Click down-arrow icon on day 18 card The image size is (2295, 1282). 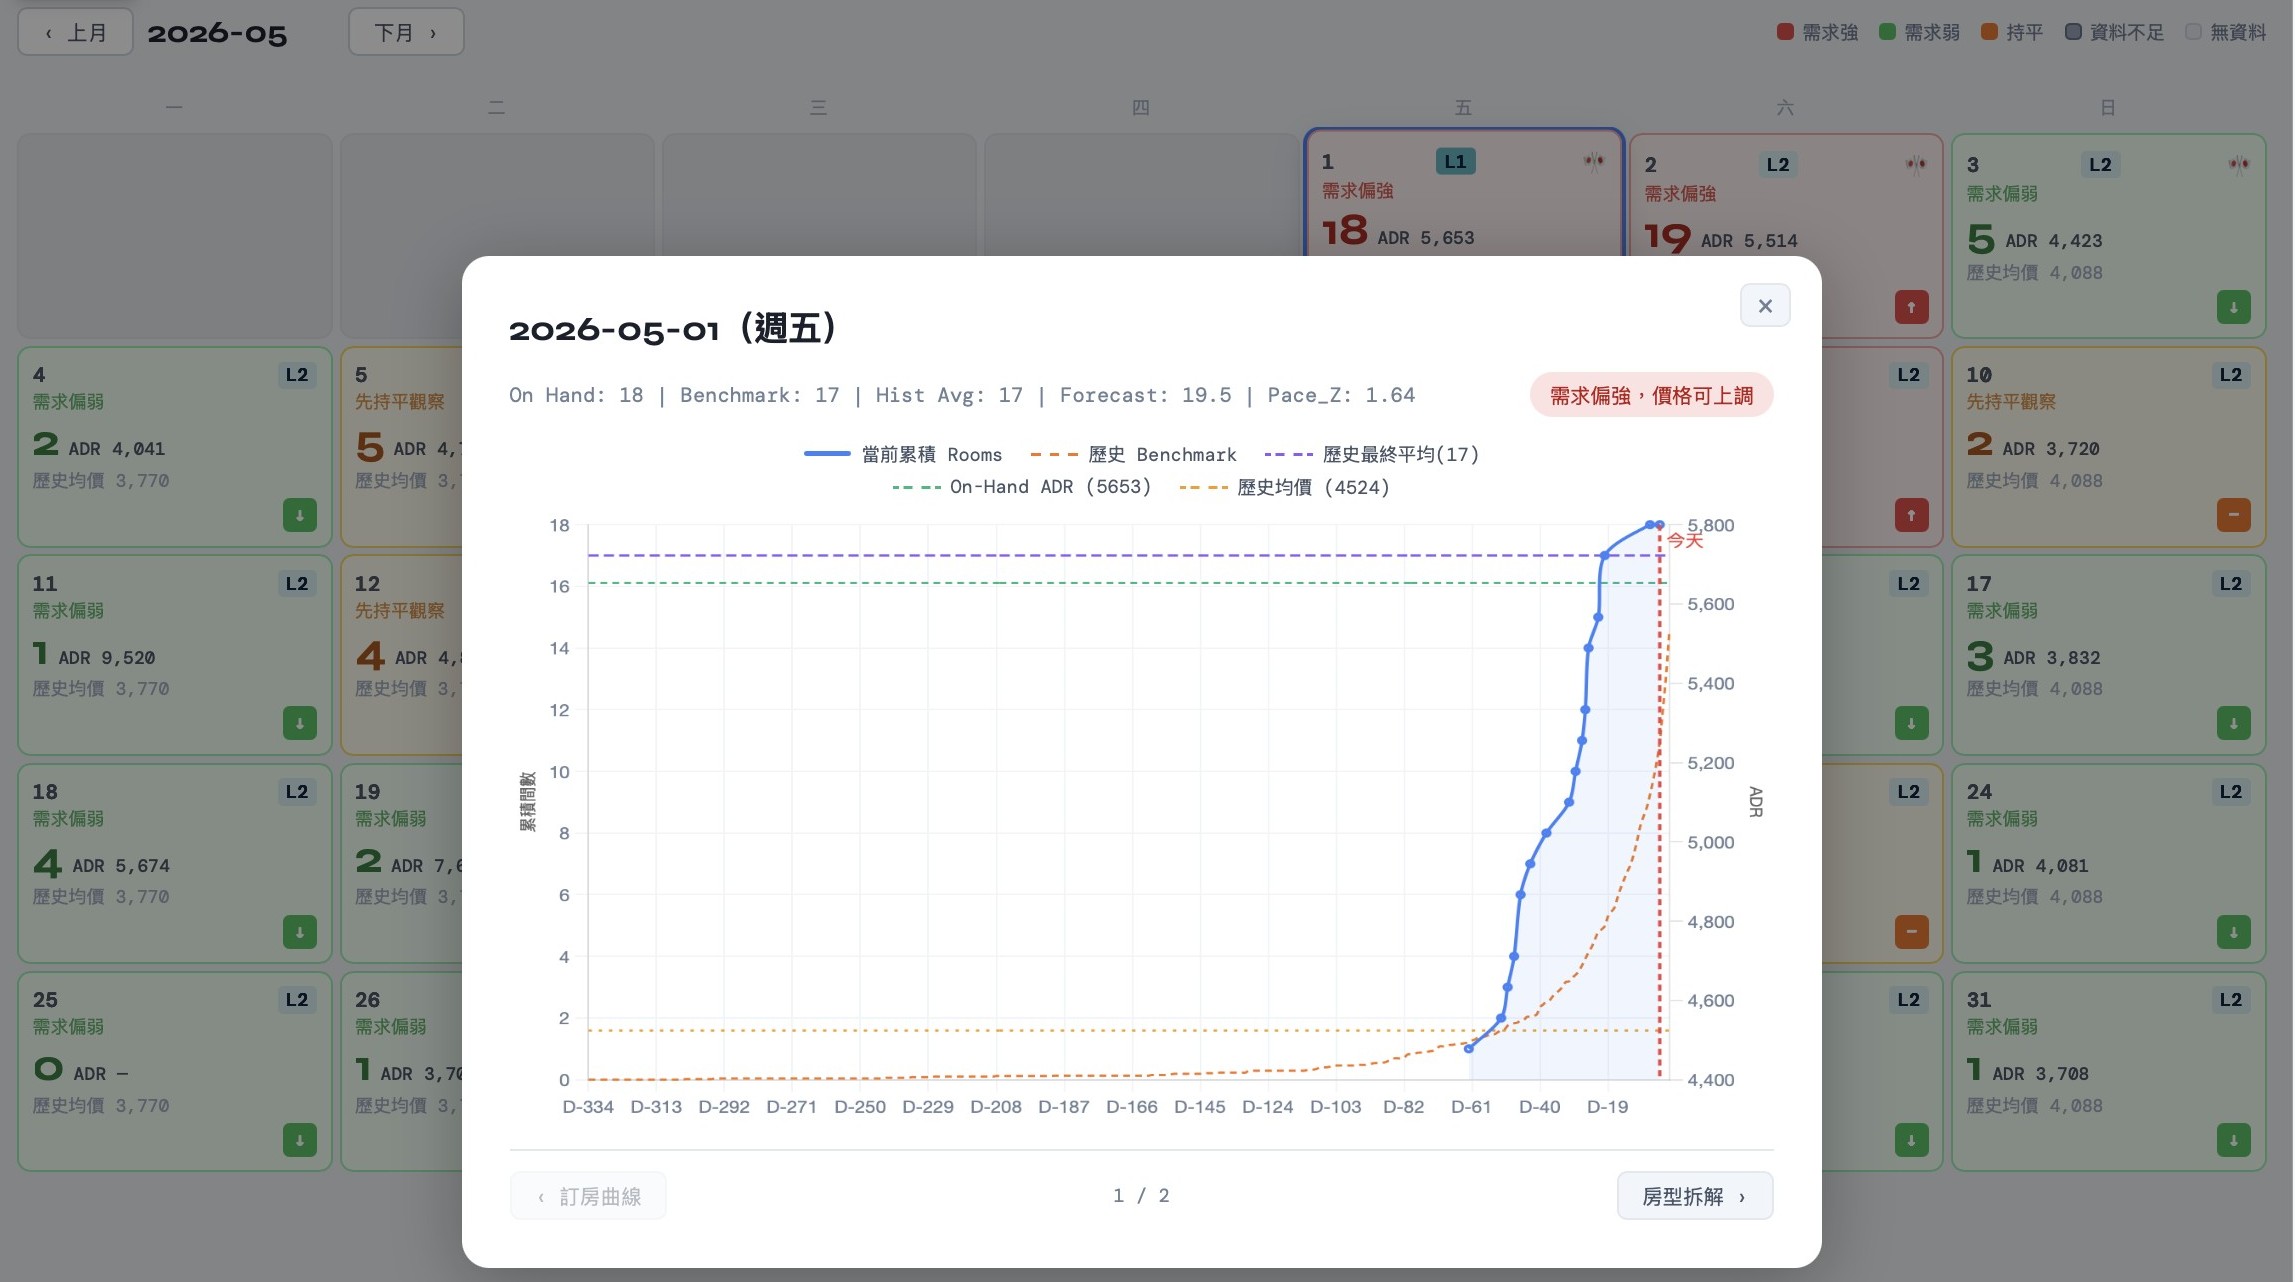[299, 932]
